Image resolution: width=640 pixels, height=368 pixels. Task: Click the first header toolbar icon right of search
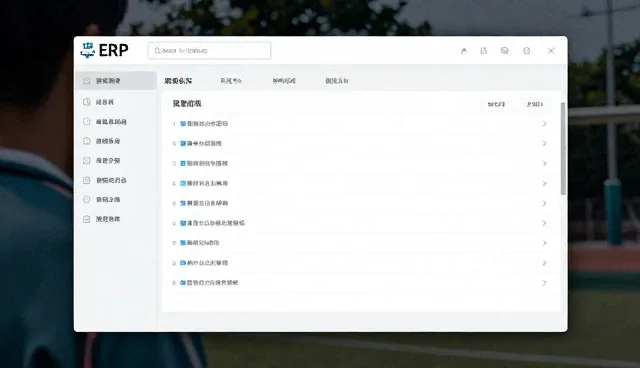[x=464, y=51]
